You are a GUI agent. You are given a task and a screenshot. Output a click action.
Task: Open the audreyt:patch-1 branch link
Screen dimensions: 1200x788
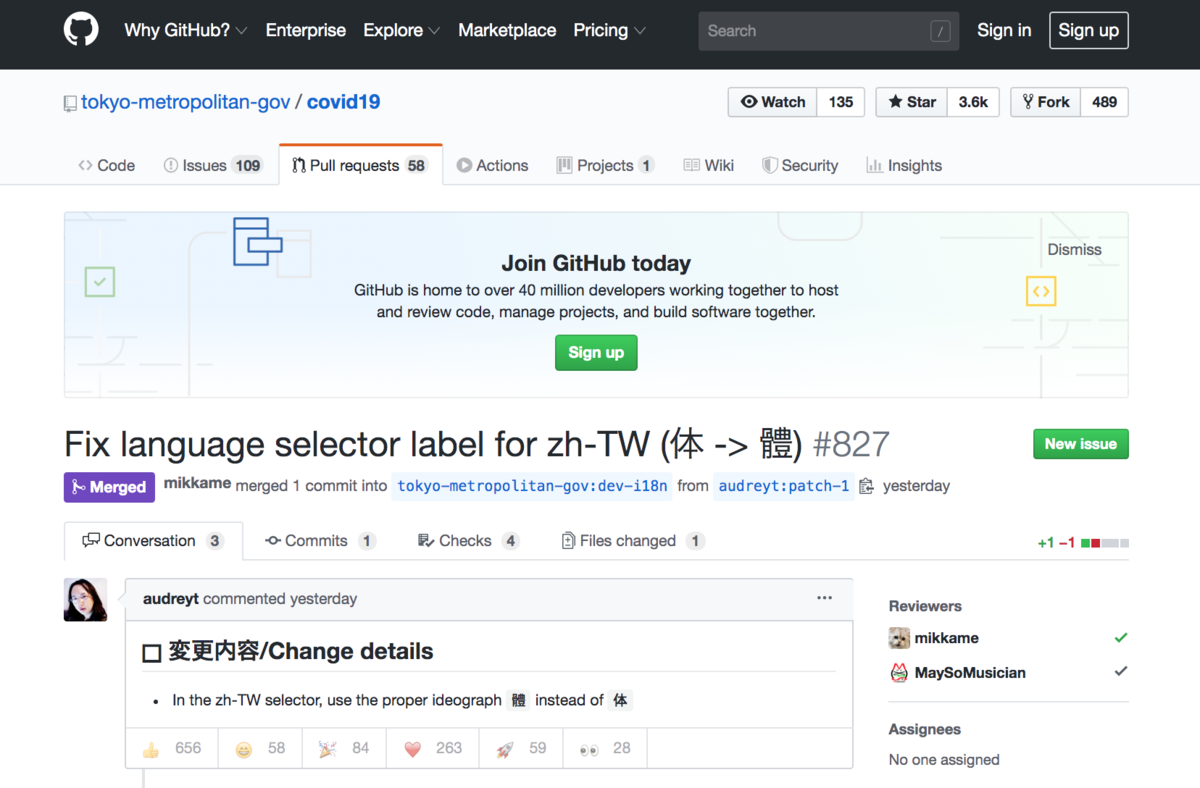coord(784,486)
